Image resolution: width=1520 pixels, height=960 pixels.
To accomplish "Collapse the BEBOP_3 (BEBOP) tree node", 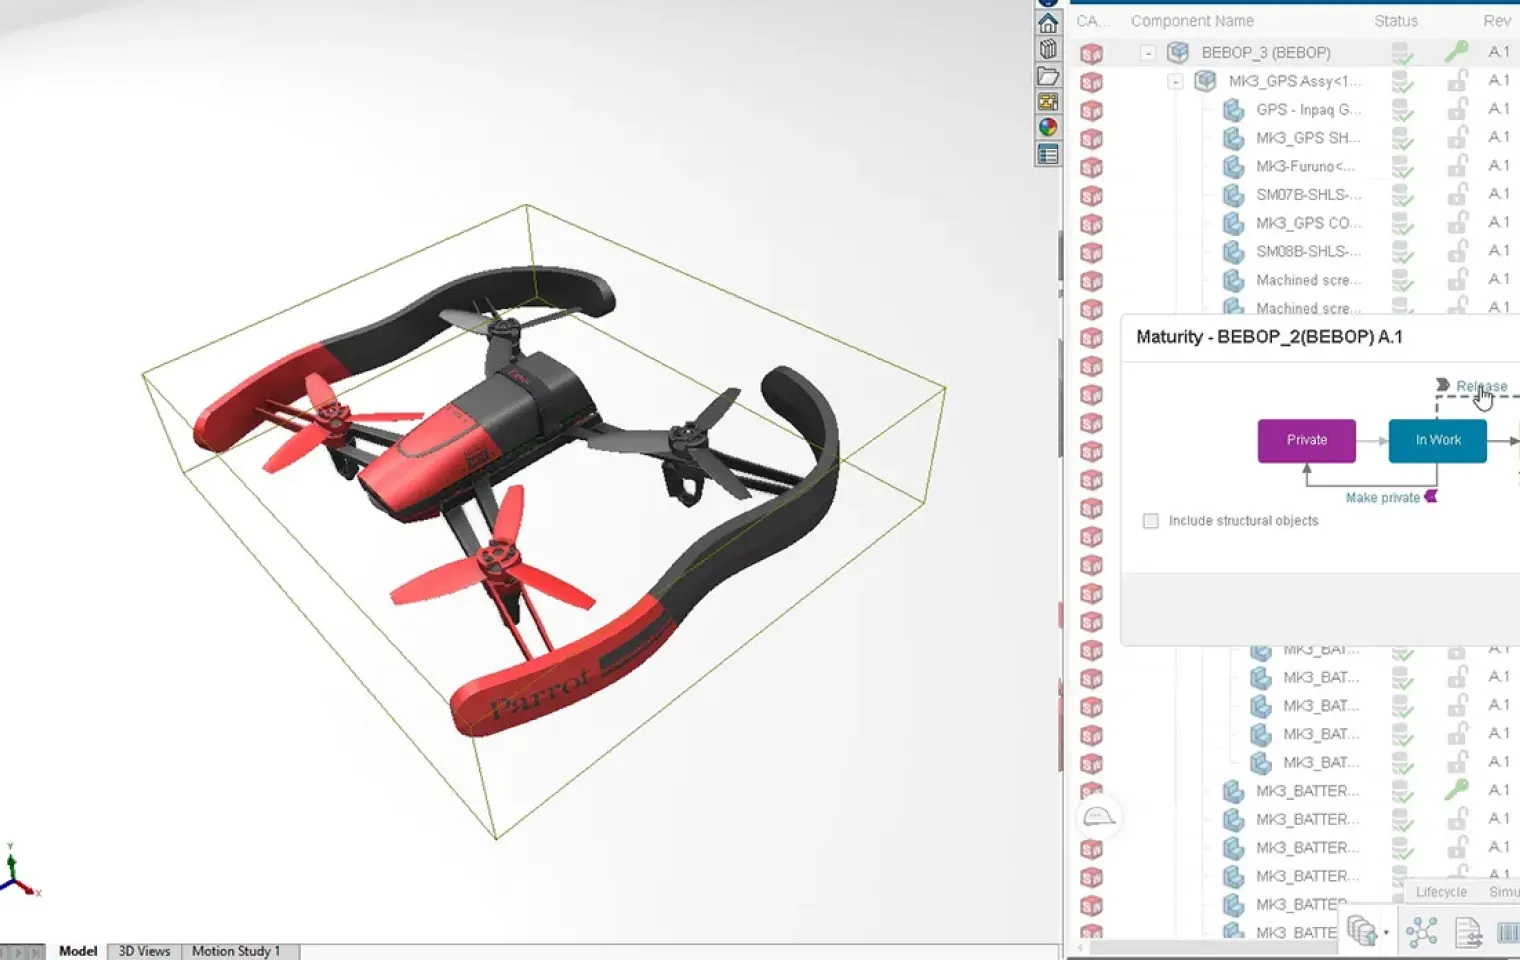I will point(1148,53).
